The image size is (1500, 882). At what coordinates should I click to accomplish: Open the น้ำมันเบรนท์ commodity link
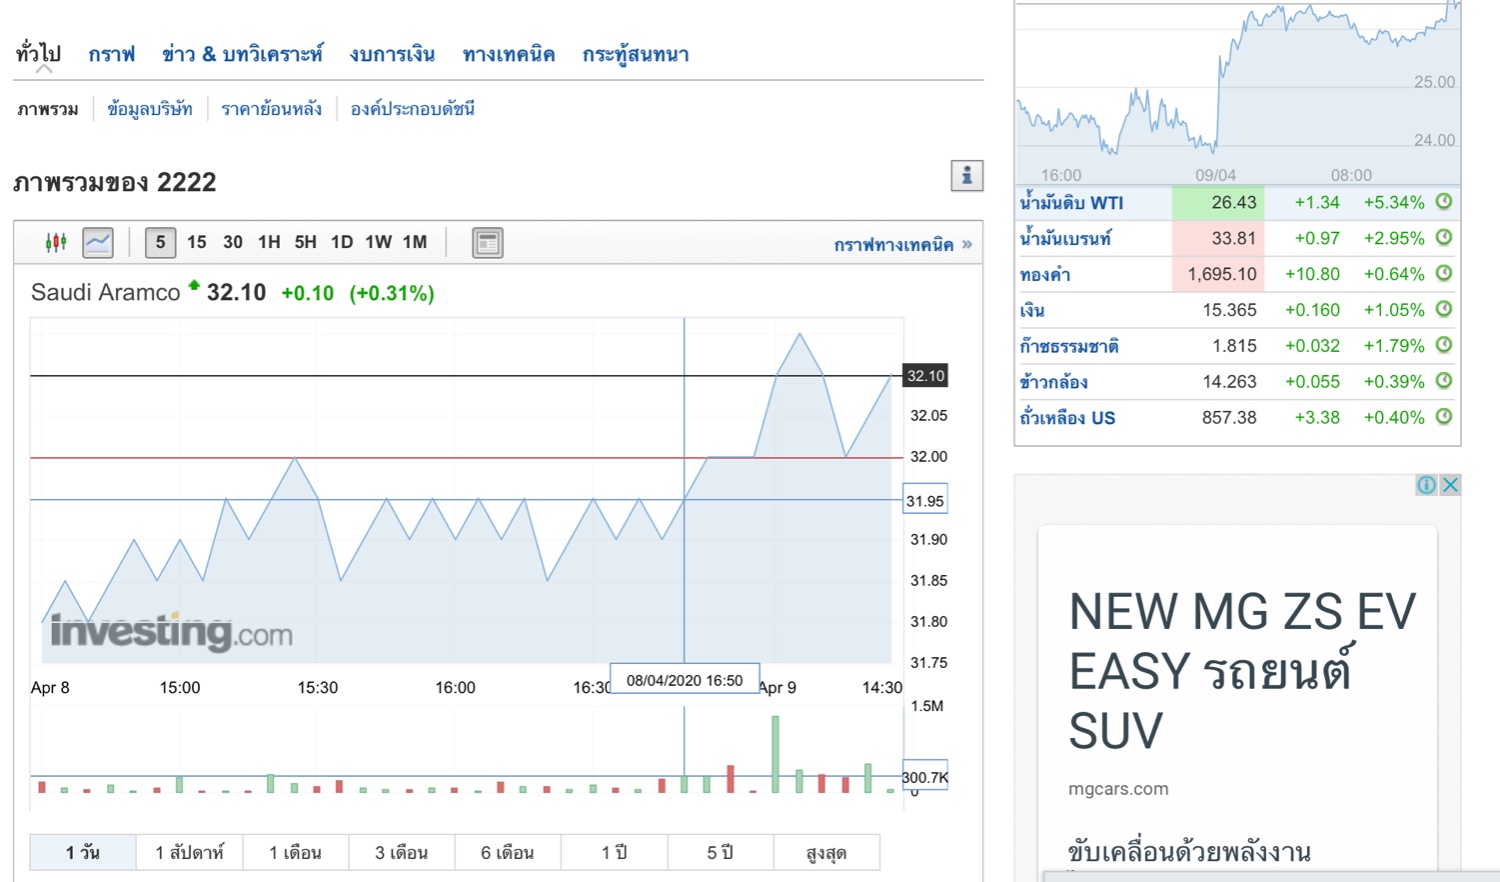(1066, 238)
